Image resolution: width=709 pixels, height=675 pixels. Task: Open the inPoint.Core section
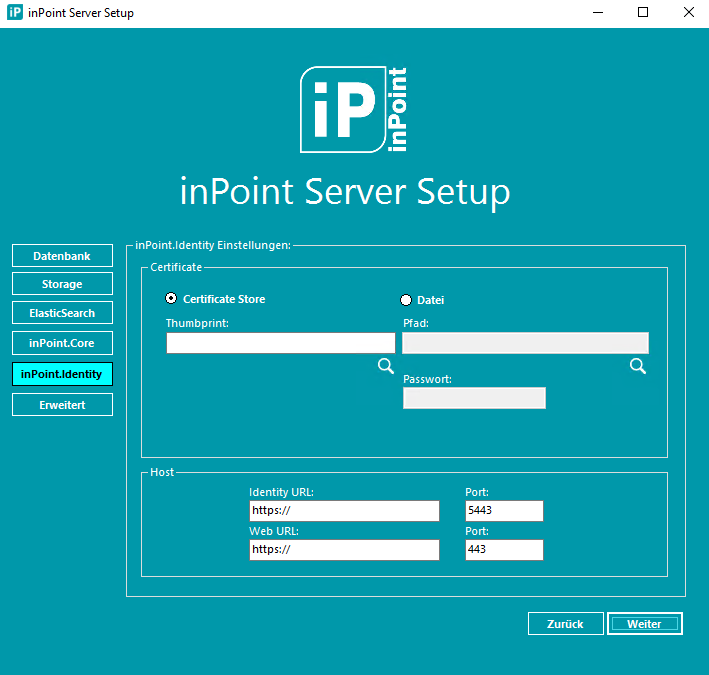click(x=62, y=343)
